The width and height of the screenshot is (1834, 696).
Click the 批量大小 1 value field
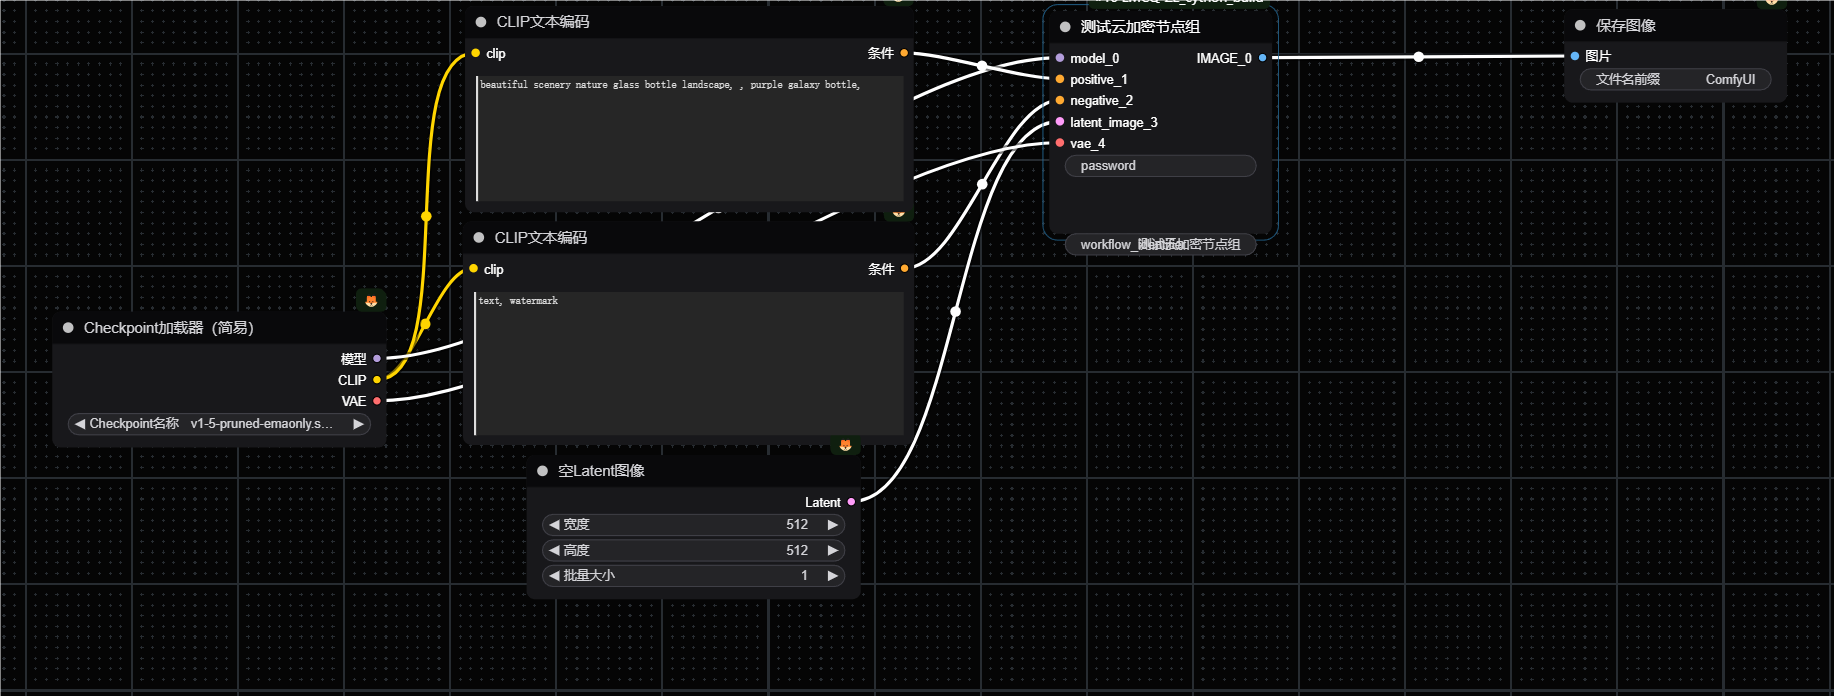point(693,576)
